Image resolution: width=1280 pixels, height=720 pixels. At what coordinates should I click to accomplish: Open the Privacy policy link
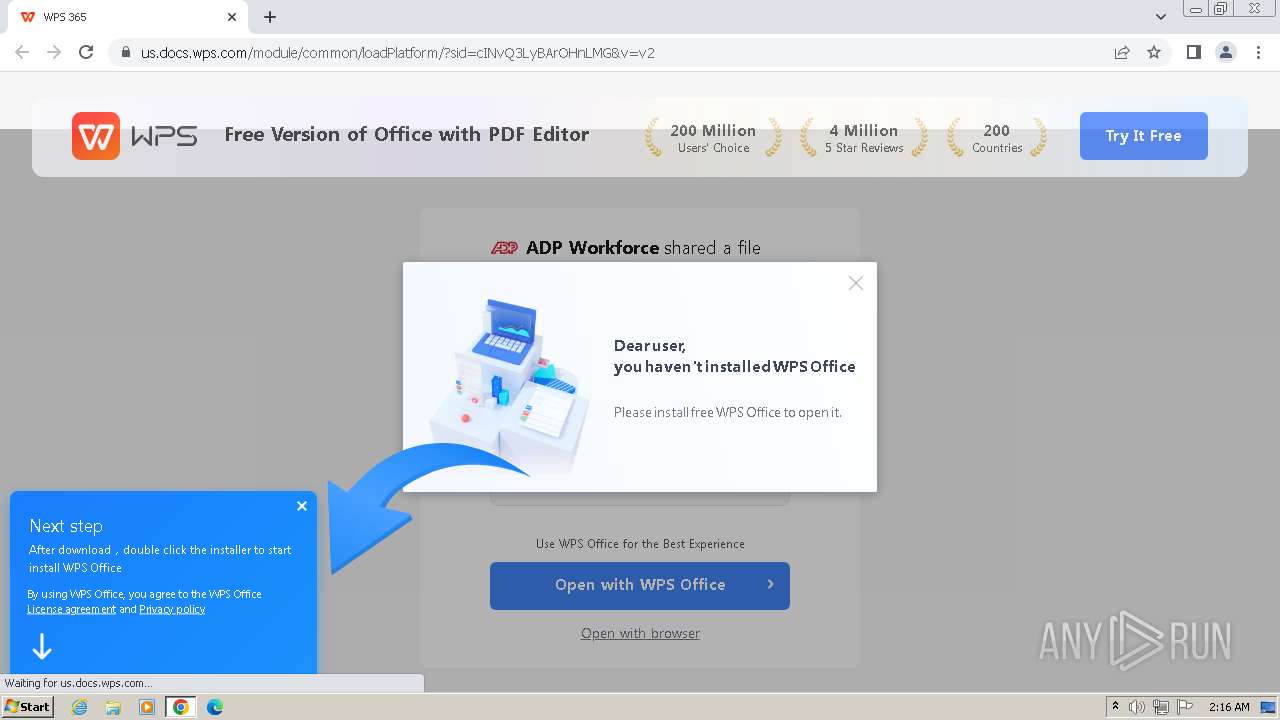click(172, 609)
